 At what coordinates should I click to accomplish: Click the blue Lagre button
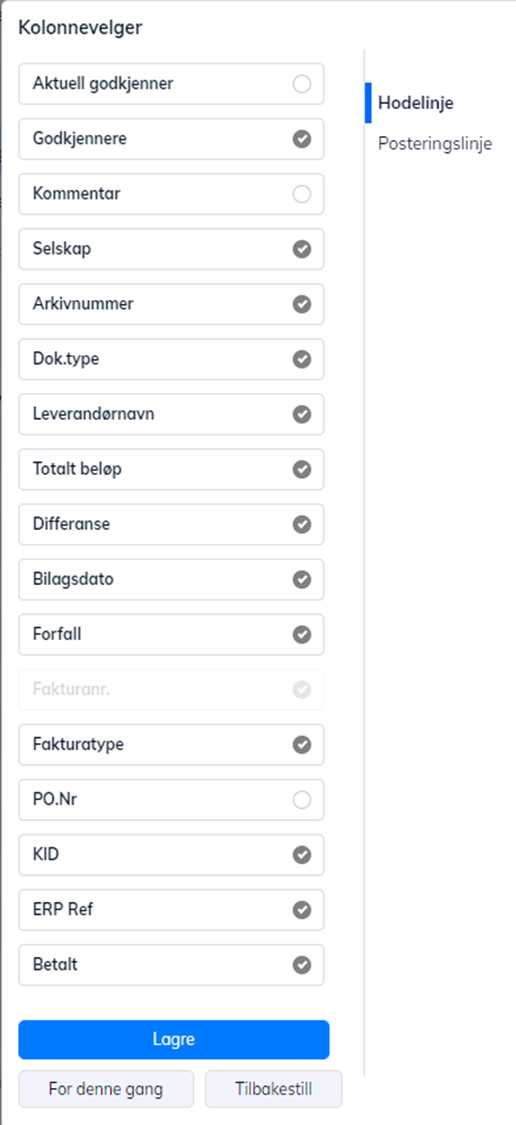click(174, 1040)
